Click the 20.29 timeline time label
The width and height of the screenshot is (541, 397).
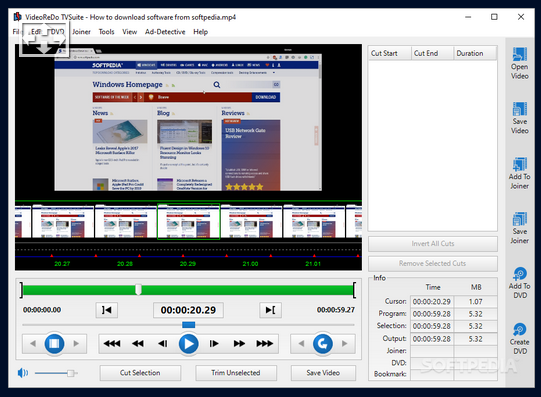point(188,264)
